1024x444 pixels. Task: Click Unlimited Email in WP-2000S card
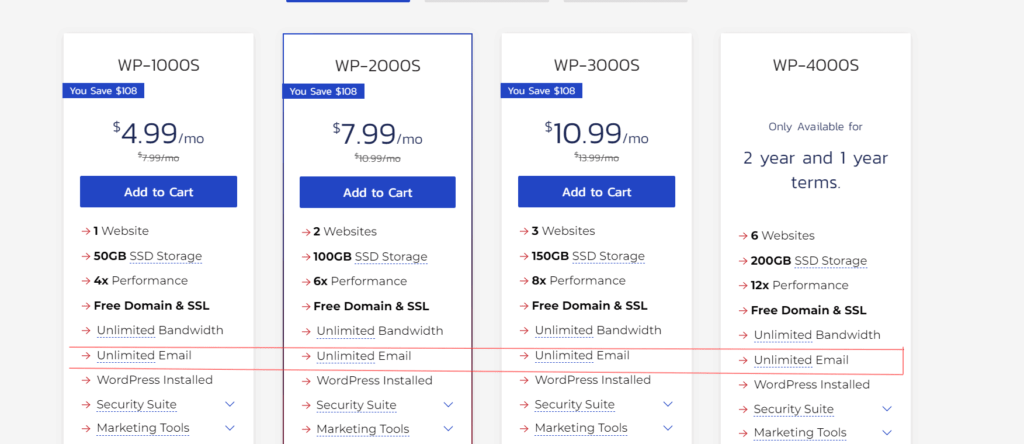click(364, 356)
